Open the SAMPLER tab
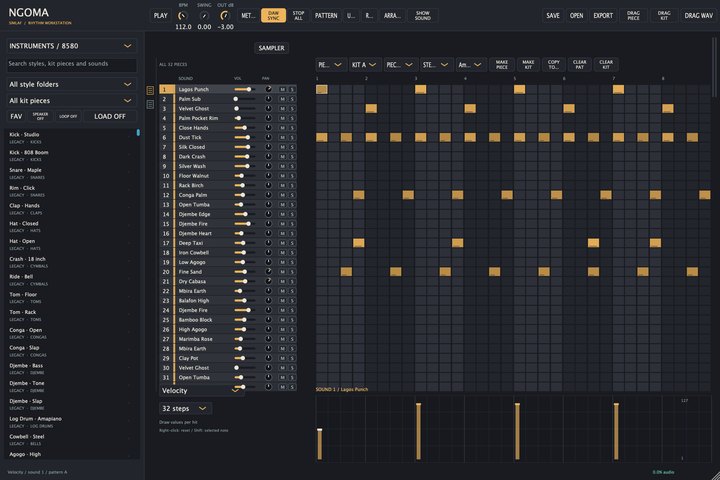720x480 pixels. point(271,48)
